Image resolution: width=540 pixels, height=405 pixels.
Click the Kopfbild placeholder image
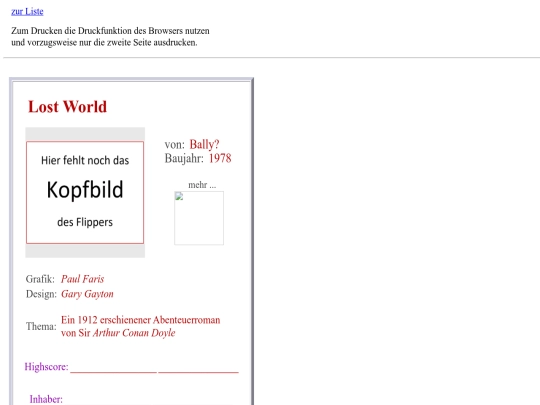coord(85,192)
